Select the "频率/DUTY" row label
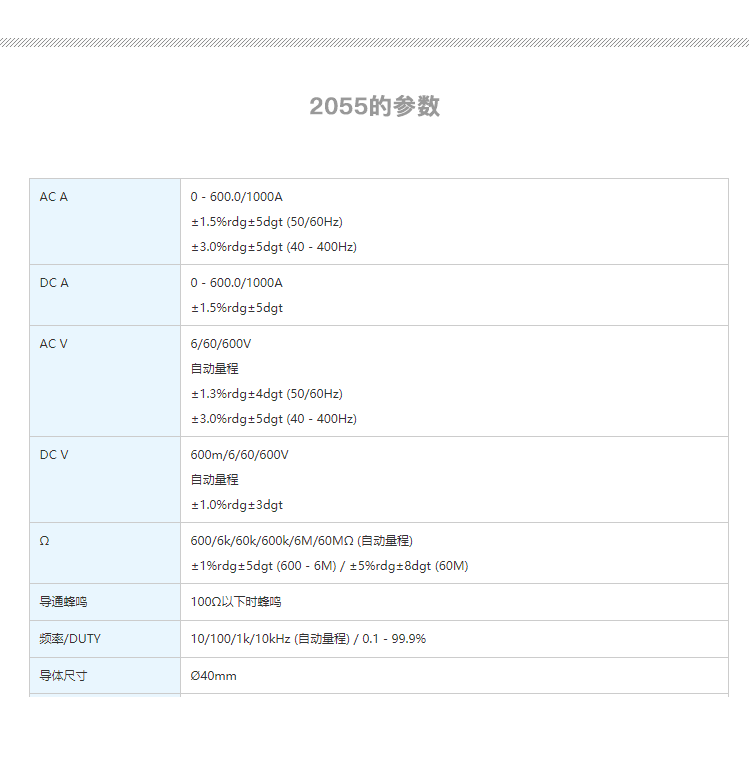This screenshot has width=750, height=774. click(x=70, y=639)
